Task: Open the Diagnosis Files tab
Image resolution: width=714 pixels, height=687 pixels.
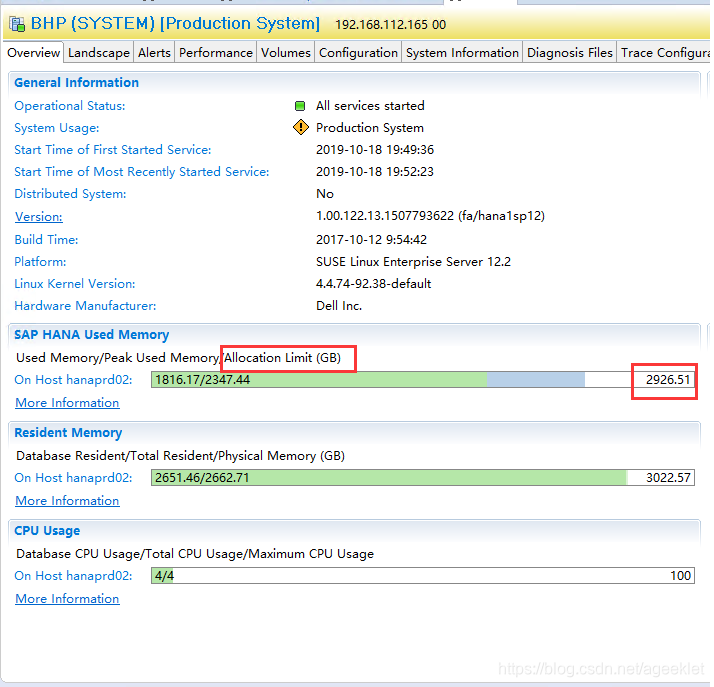Action: pos(570,53)
